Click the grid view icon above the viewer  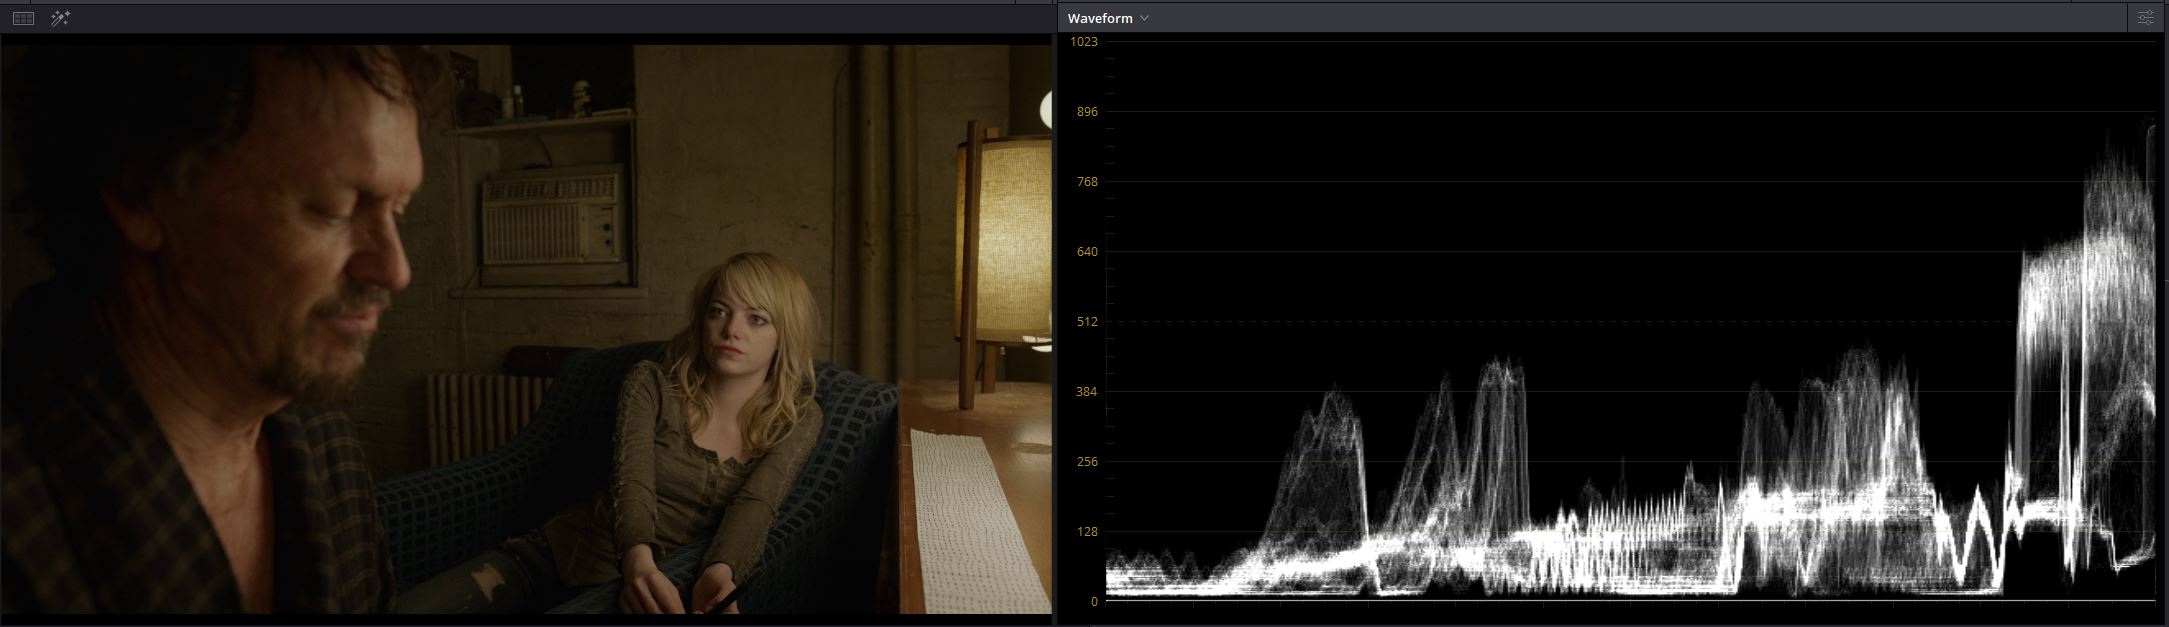pos(23,18)
